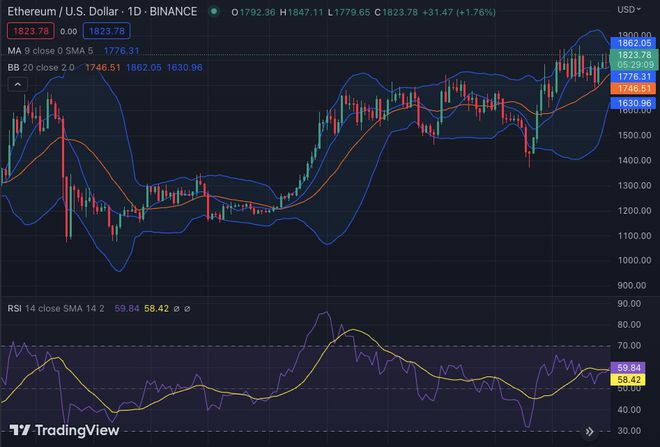Viewport: 660px width, 447px height.
Task: Click the TradingView logo
Action: point(64,430)
